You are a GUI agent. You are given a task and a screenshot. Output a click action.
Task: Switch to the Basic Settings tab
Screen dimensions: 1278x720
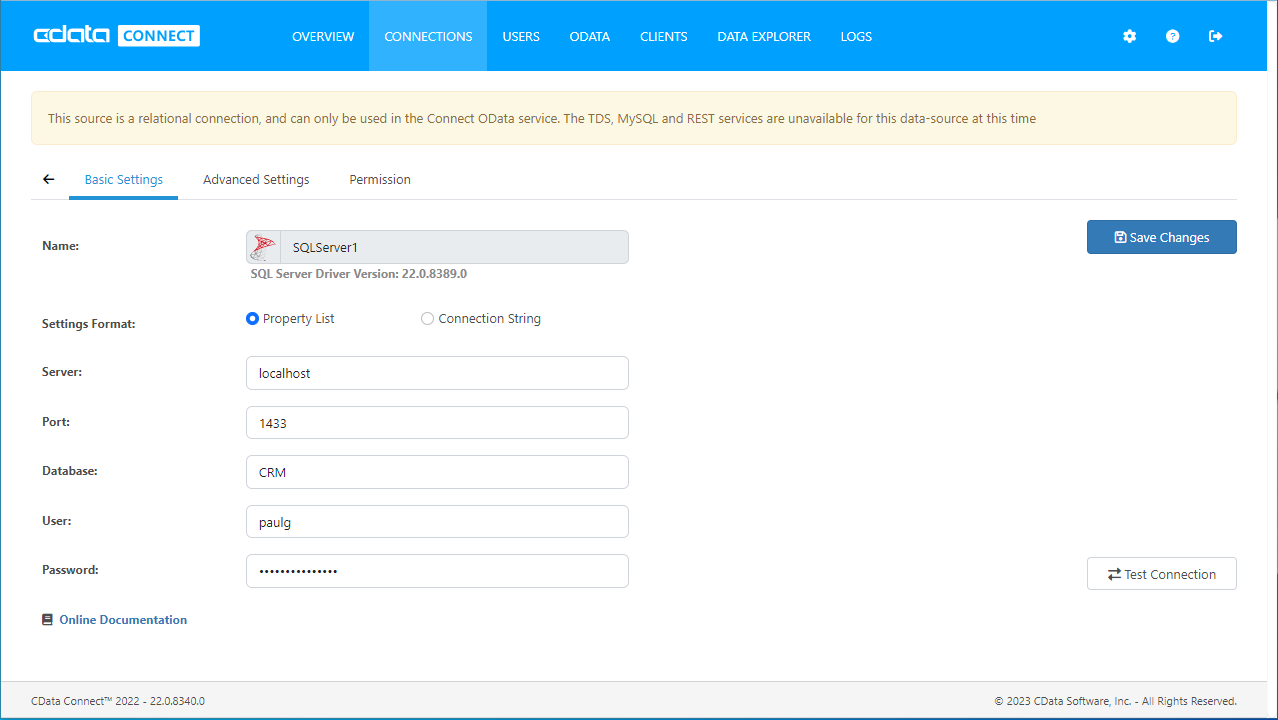click(x=124, y=180)
